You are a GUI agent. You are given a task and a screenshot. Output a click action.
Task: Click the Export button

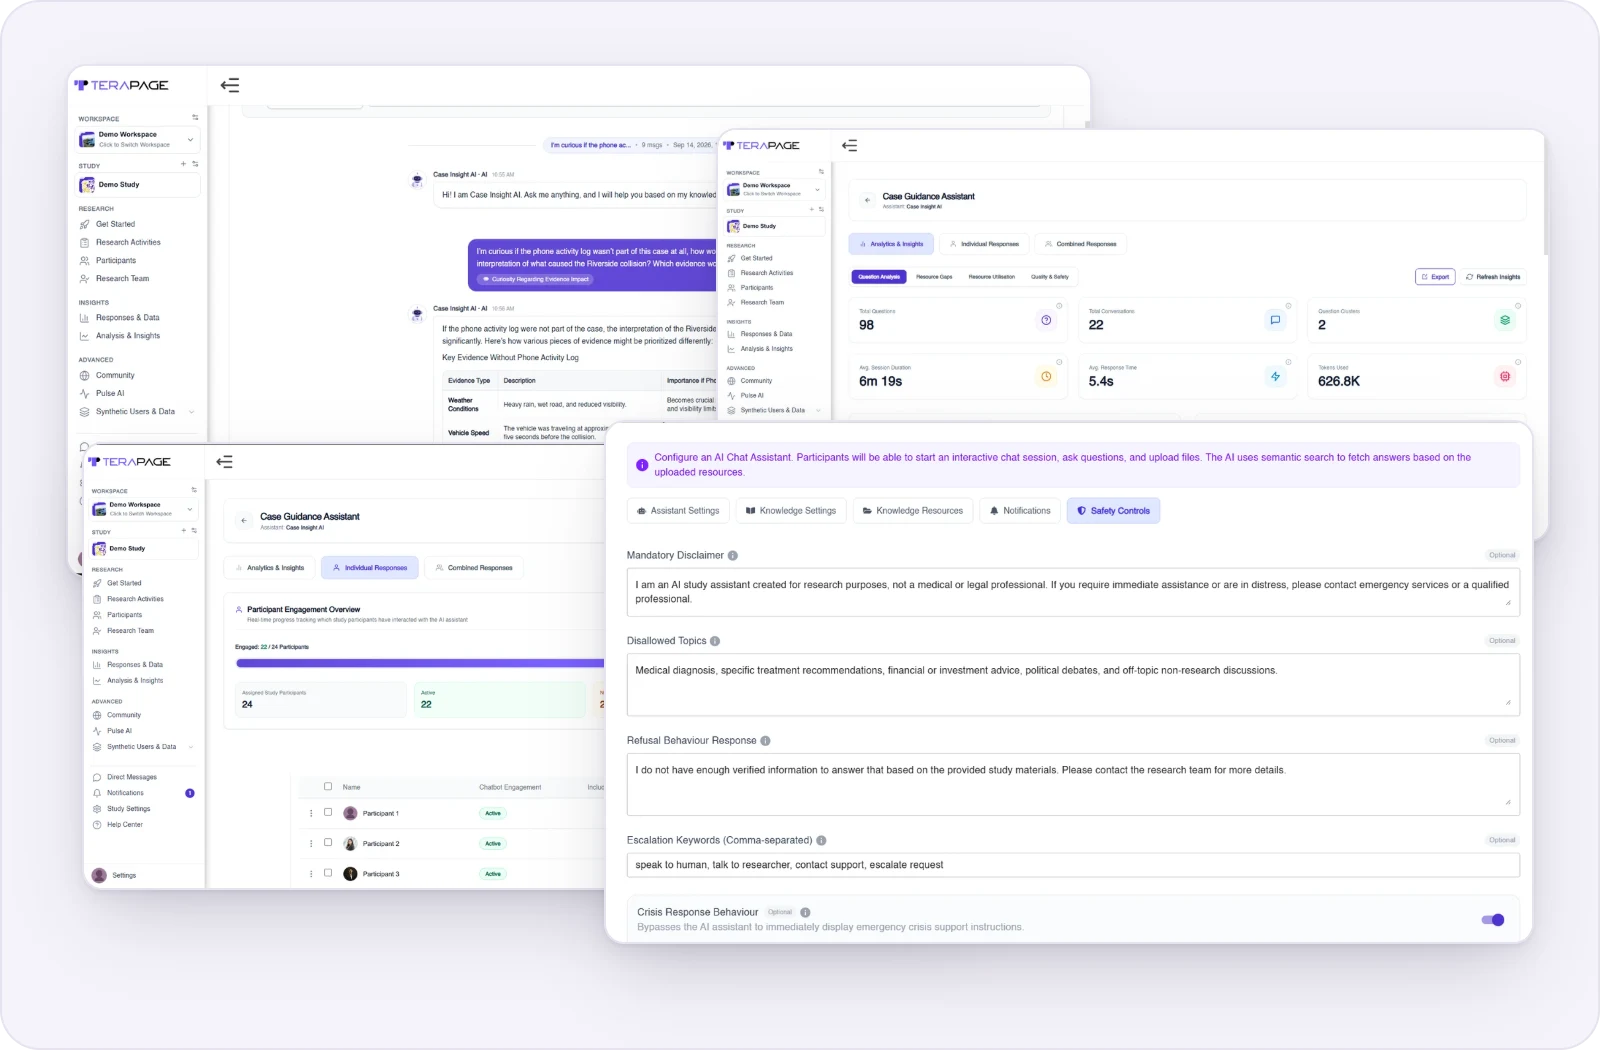1435,277
